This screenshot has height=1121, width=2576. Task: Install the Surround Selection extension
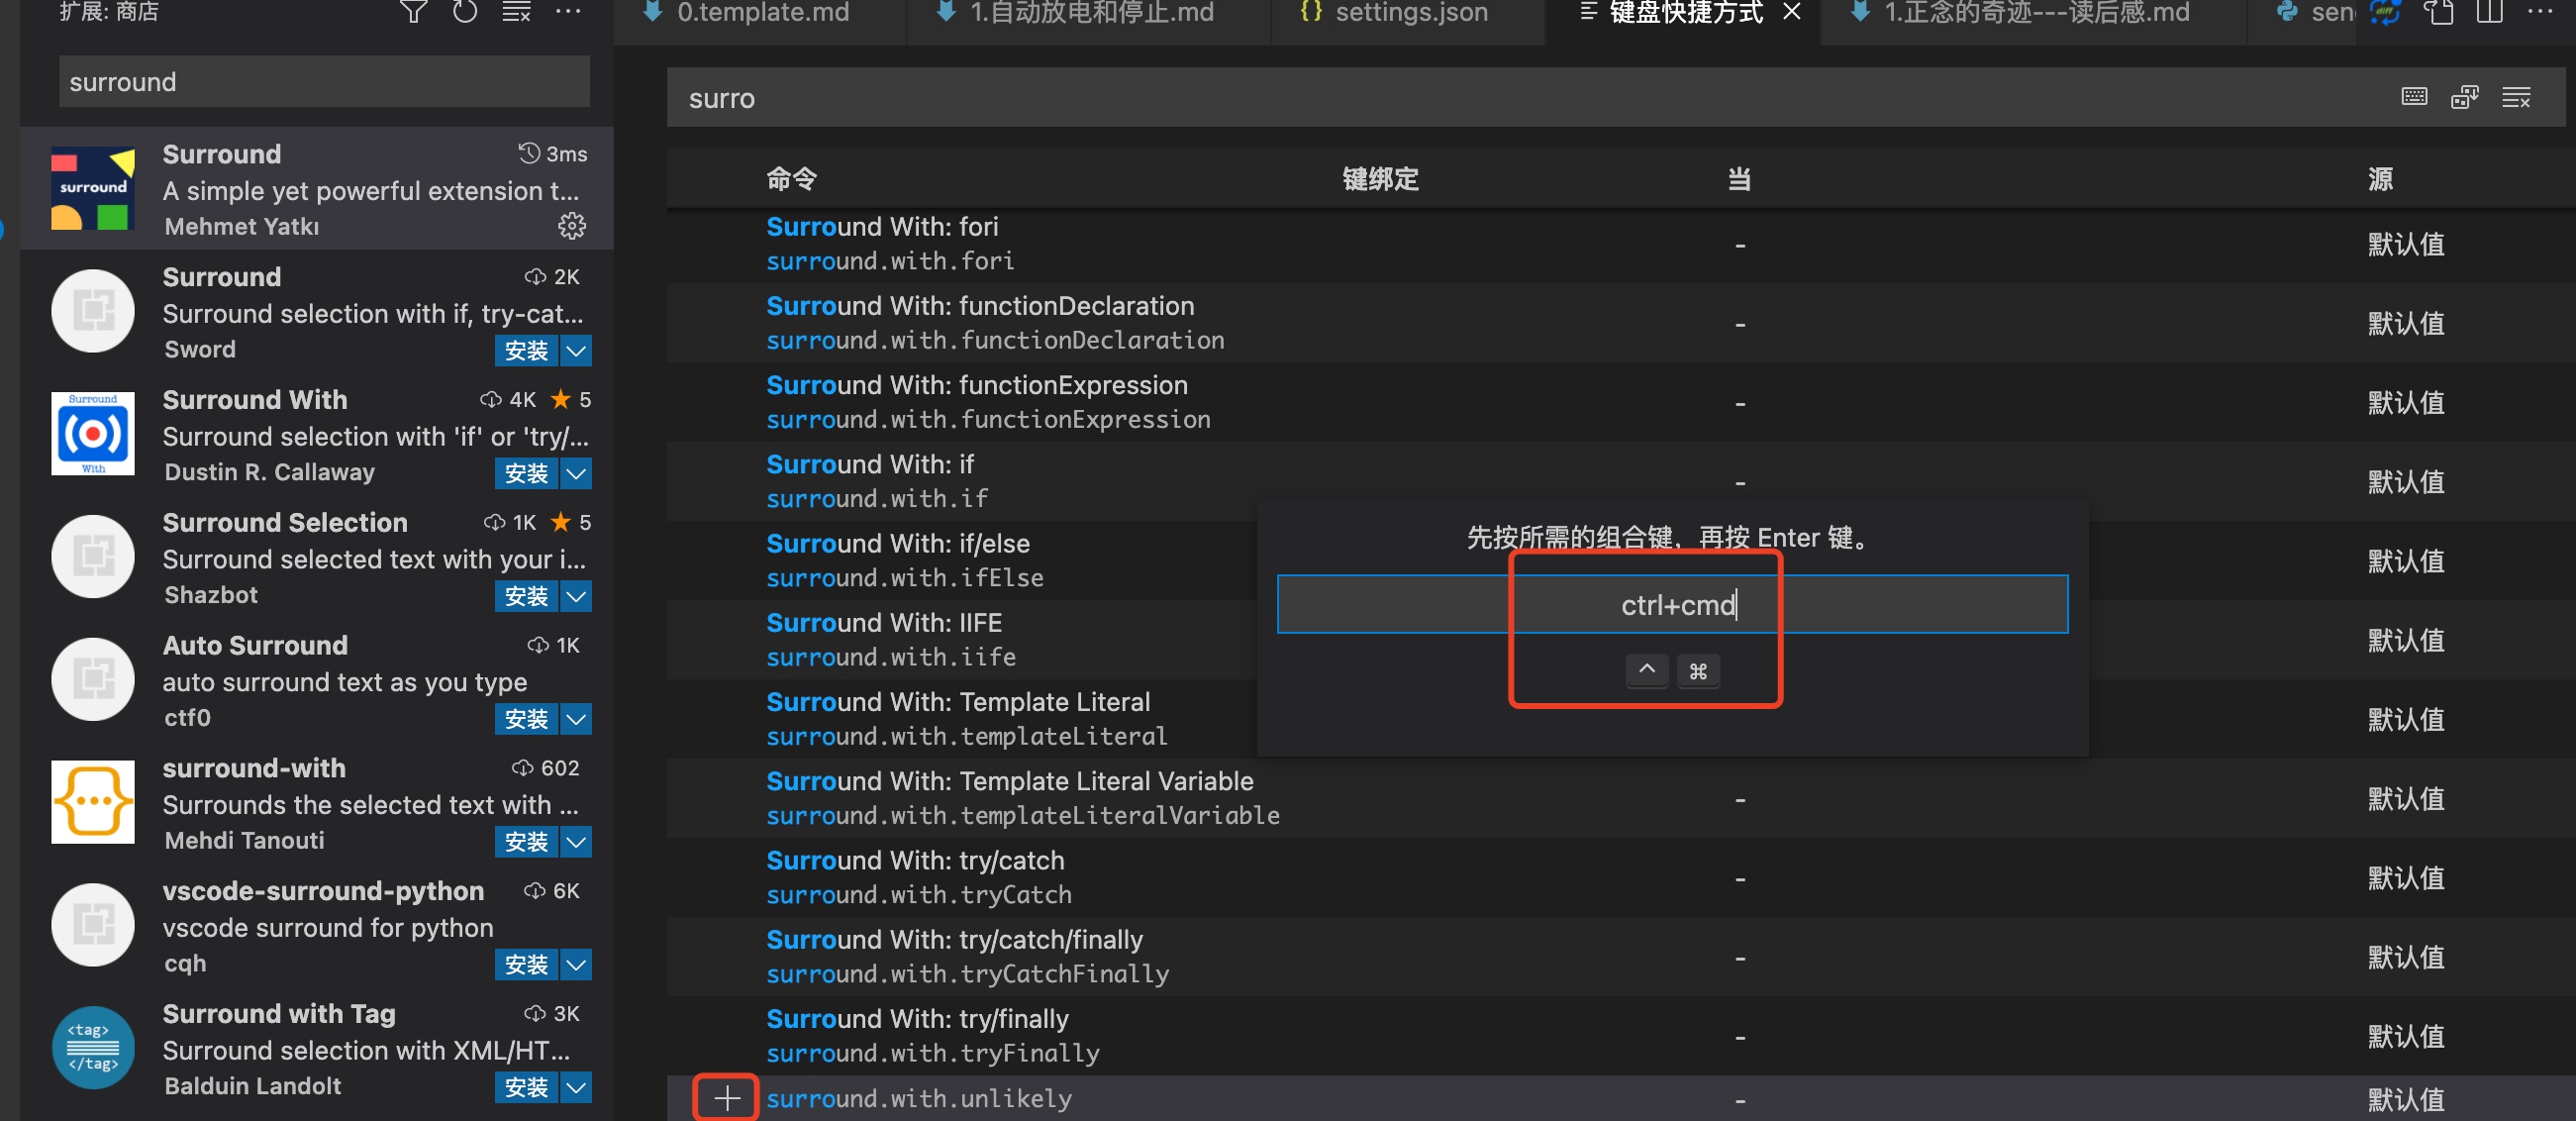coord(526,596)
